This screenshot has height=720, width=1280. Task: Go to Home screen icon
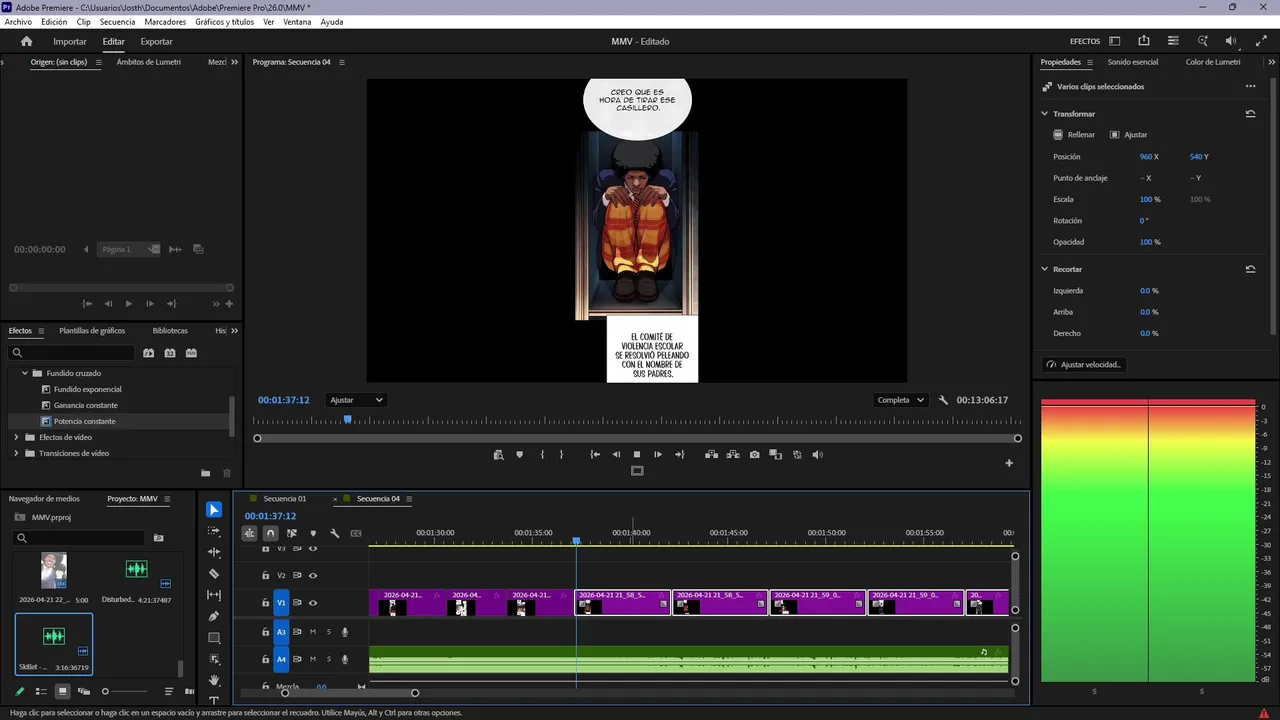click(x=27, y=41)
